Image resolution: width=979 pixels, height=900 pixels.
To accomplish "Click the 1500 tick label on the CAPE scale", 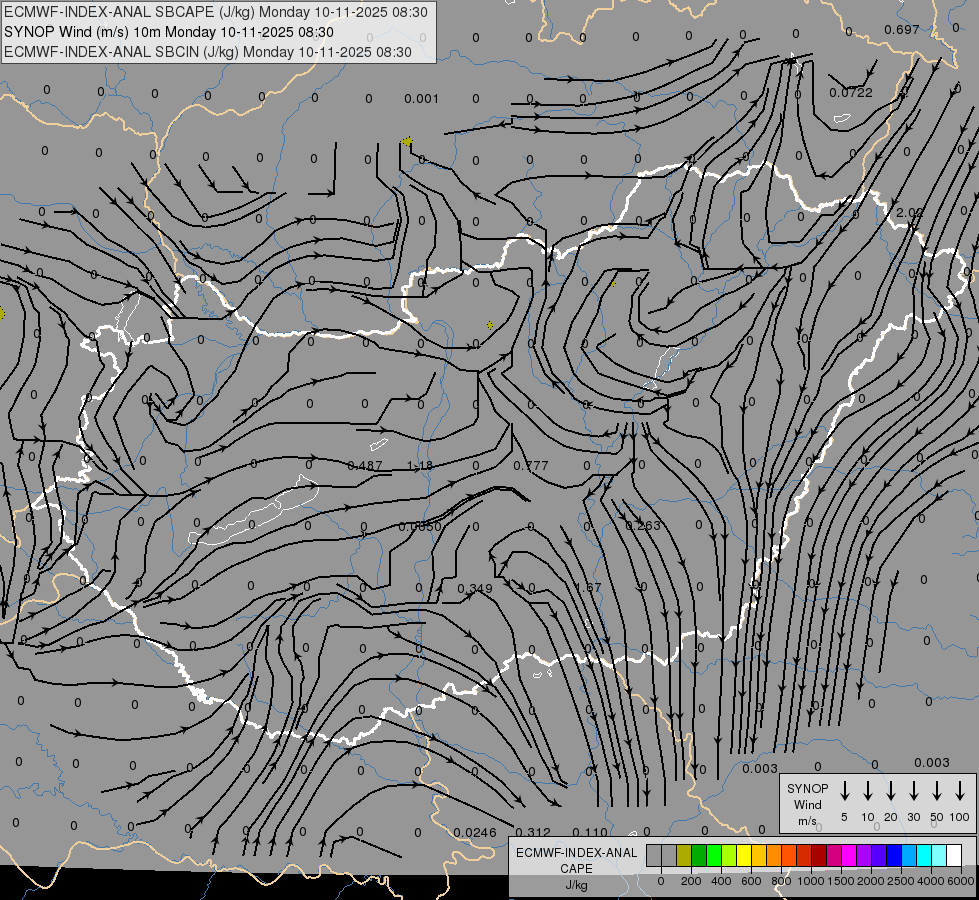I will coord(840,881).
